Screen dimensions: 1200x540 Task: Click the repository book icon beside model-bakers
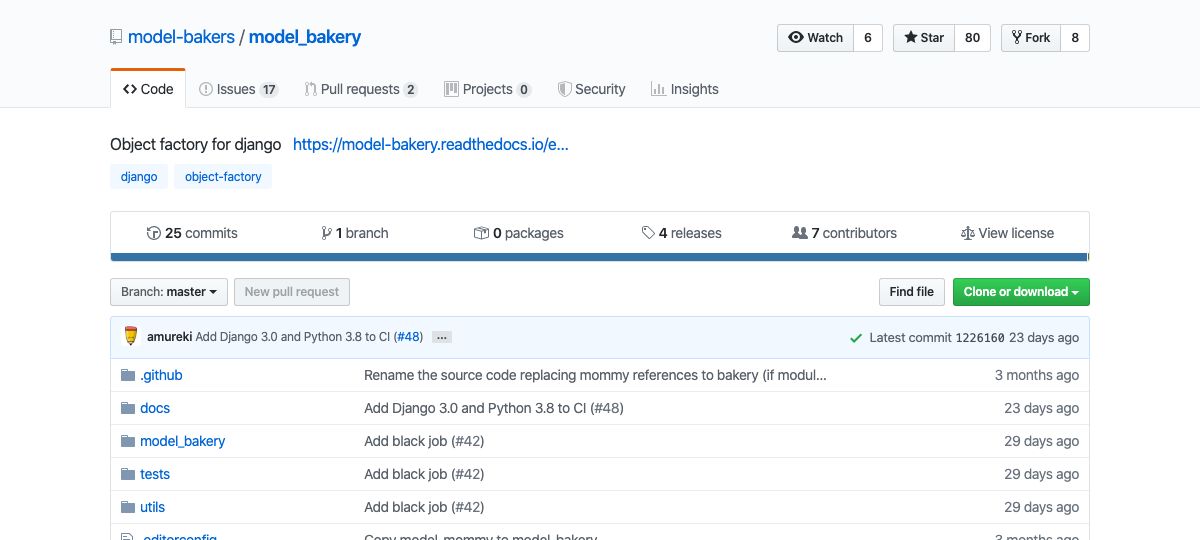[x=117, y=38]
